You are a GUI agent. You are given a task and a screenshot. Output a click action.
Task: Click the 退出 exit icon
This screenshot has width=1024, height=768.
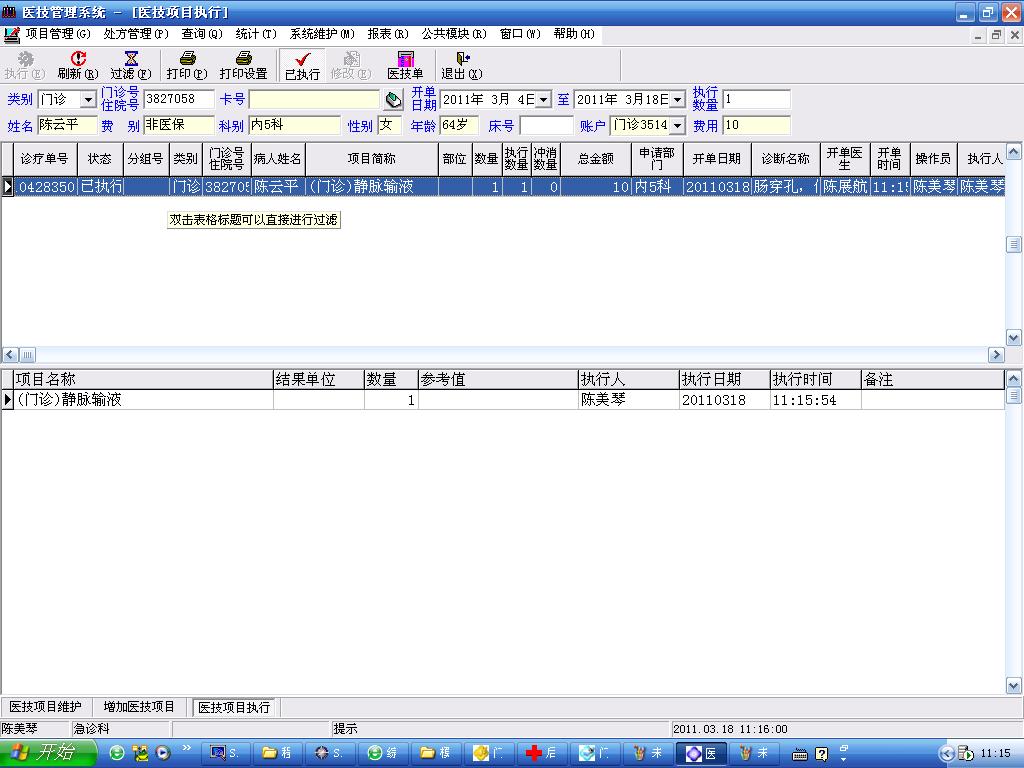(x=461, y=65)
